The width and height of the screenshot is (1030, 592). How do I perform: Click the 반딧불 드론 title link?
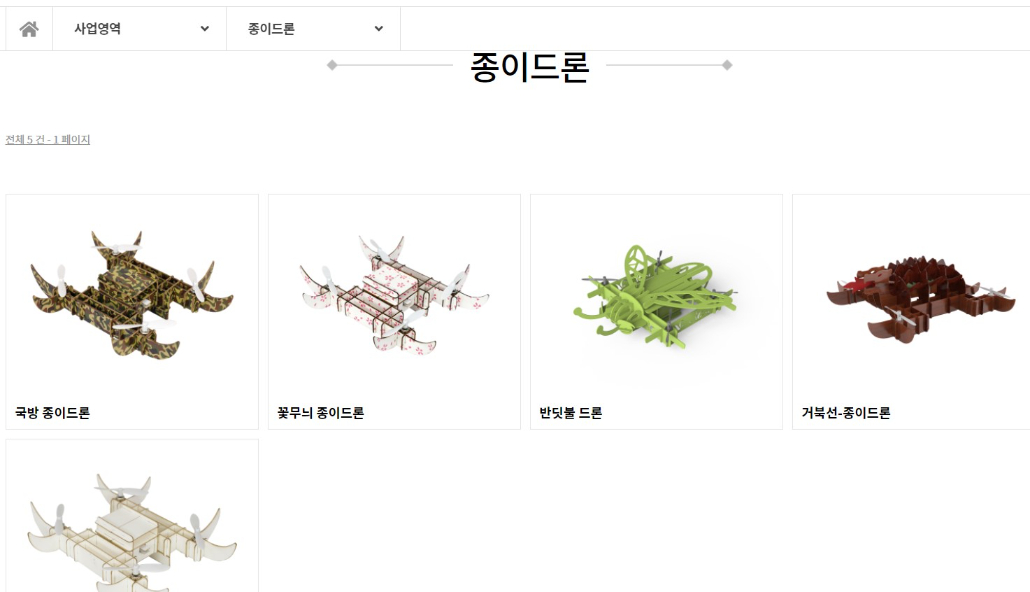click(x=571, y=413)
